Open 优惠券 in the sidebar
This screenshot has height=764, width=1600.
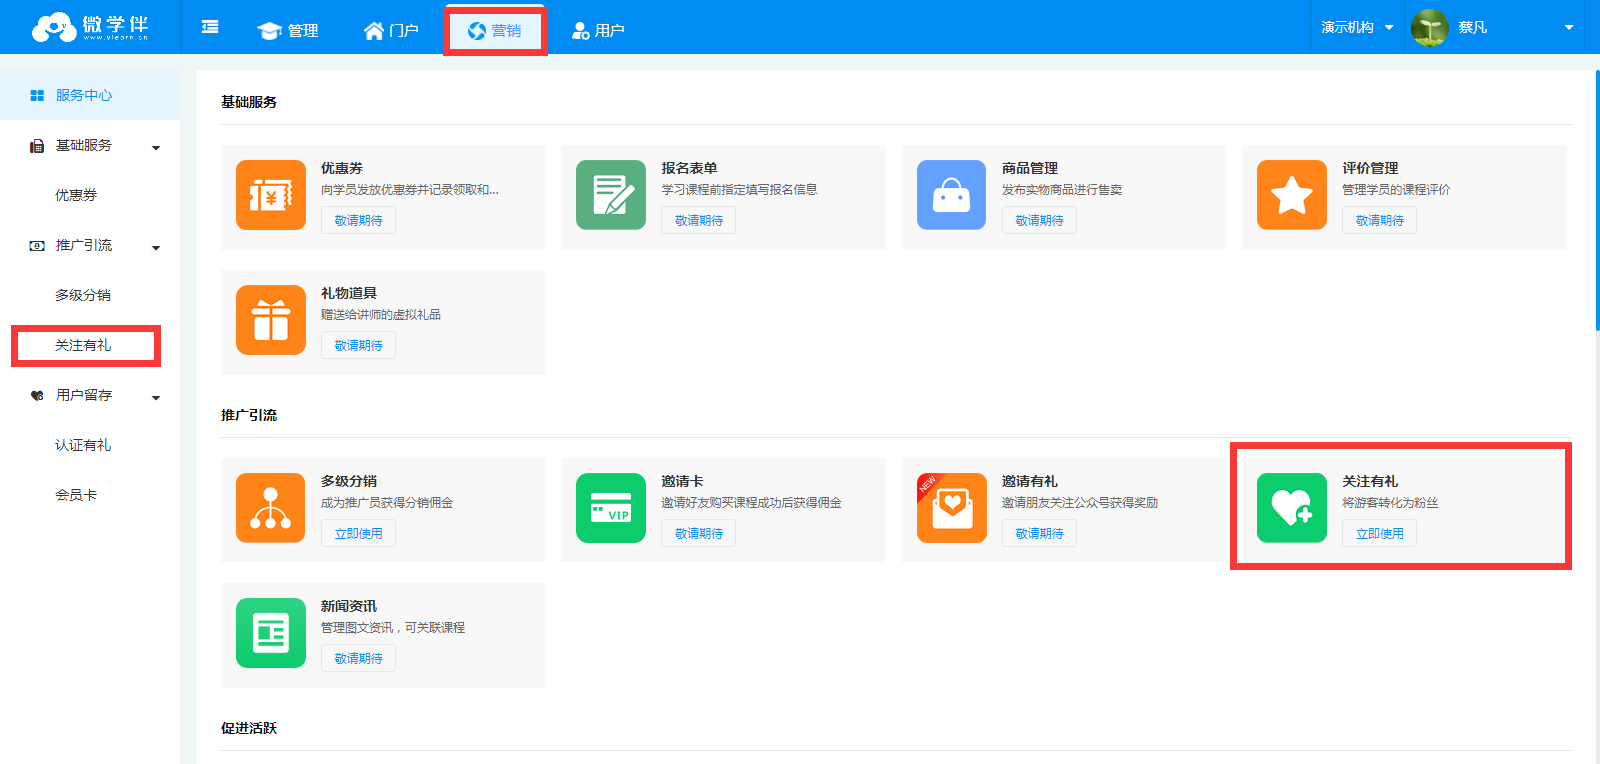(76, 195)
